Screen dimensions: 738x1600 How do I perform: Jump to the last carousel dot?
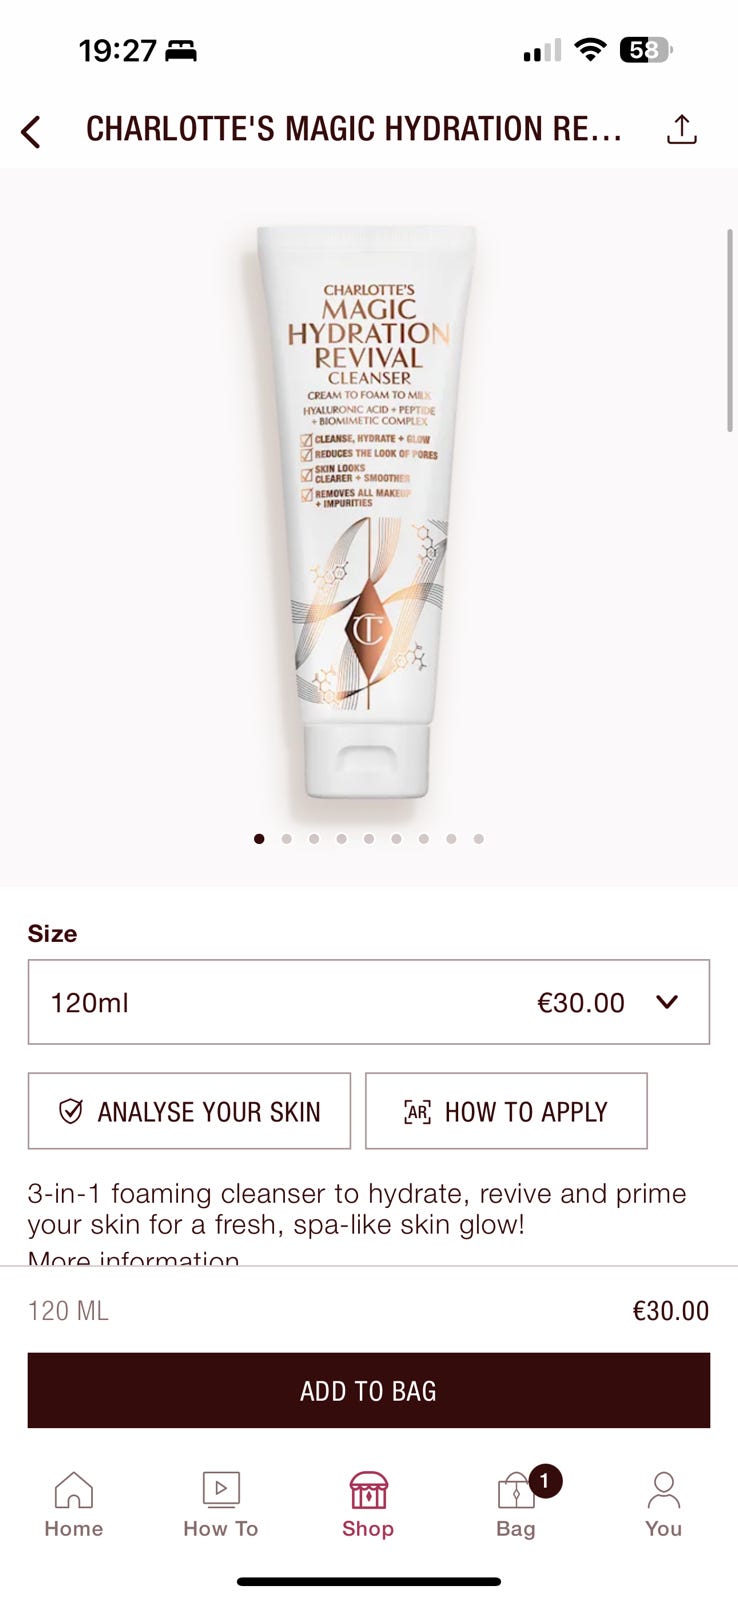(x=479, y=839)
